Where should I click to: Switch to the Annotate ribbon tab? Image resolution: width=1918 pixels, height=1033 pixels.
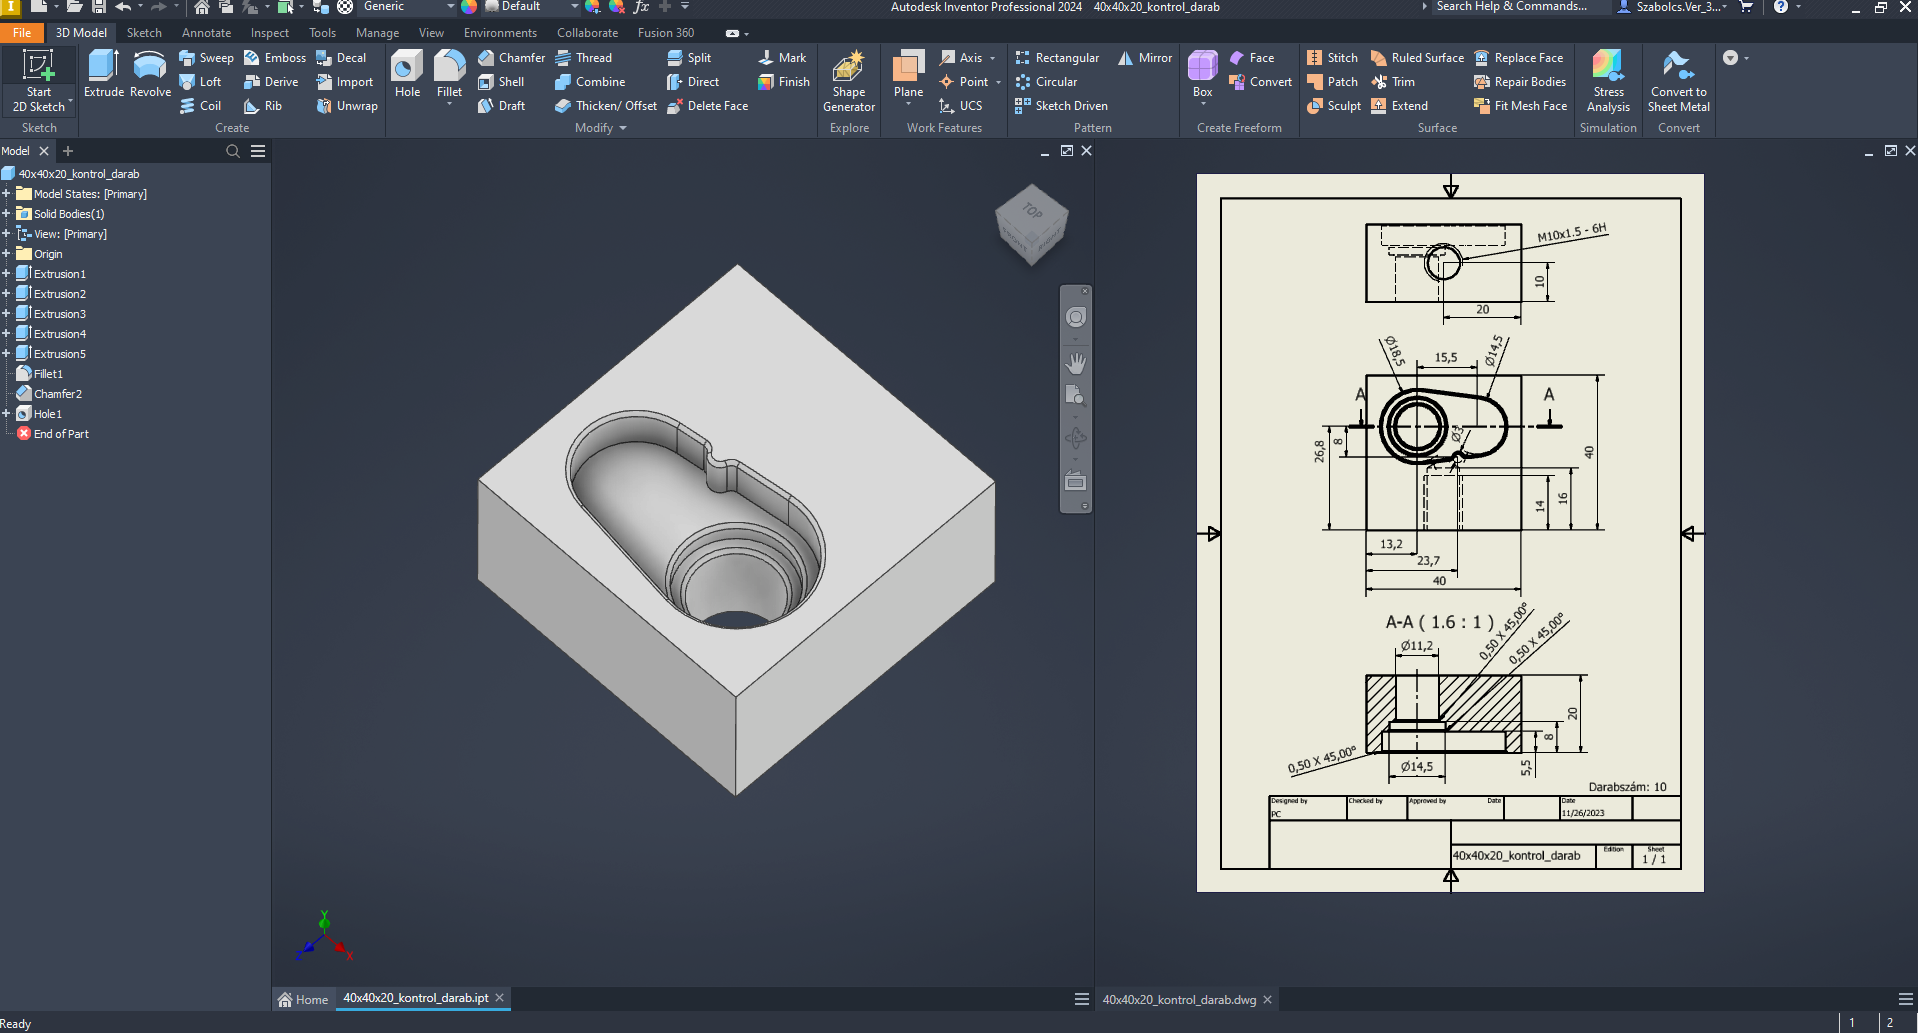coord(206,33)
